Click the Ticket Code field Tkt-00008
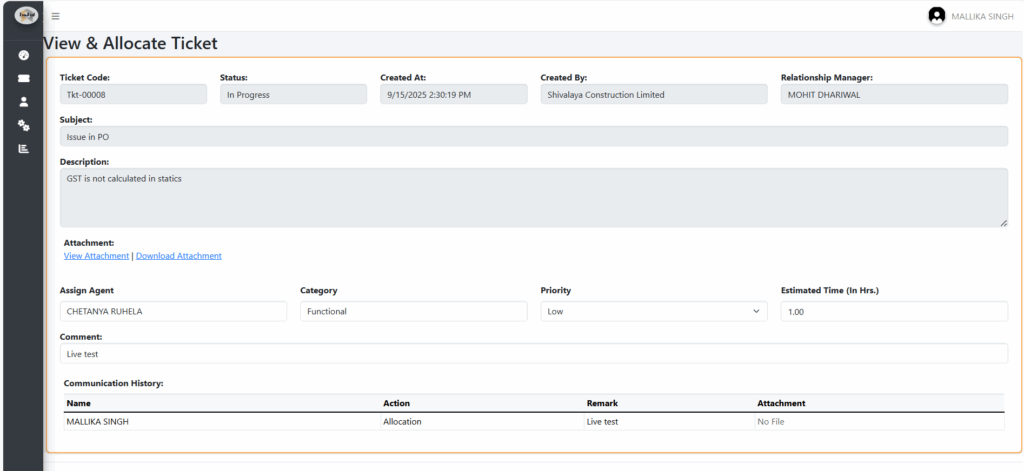The image size is (1024, 471). click(133, 94)
